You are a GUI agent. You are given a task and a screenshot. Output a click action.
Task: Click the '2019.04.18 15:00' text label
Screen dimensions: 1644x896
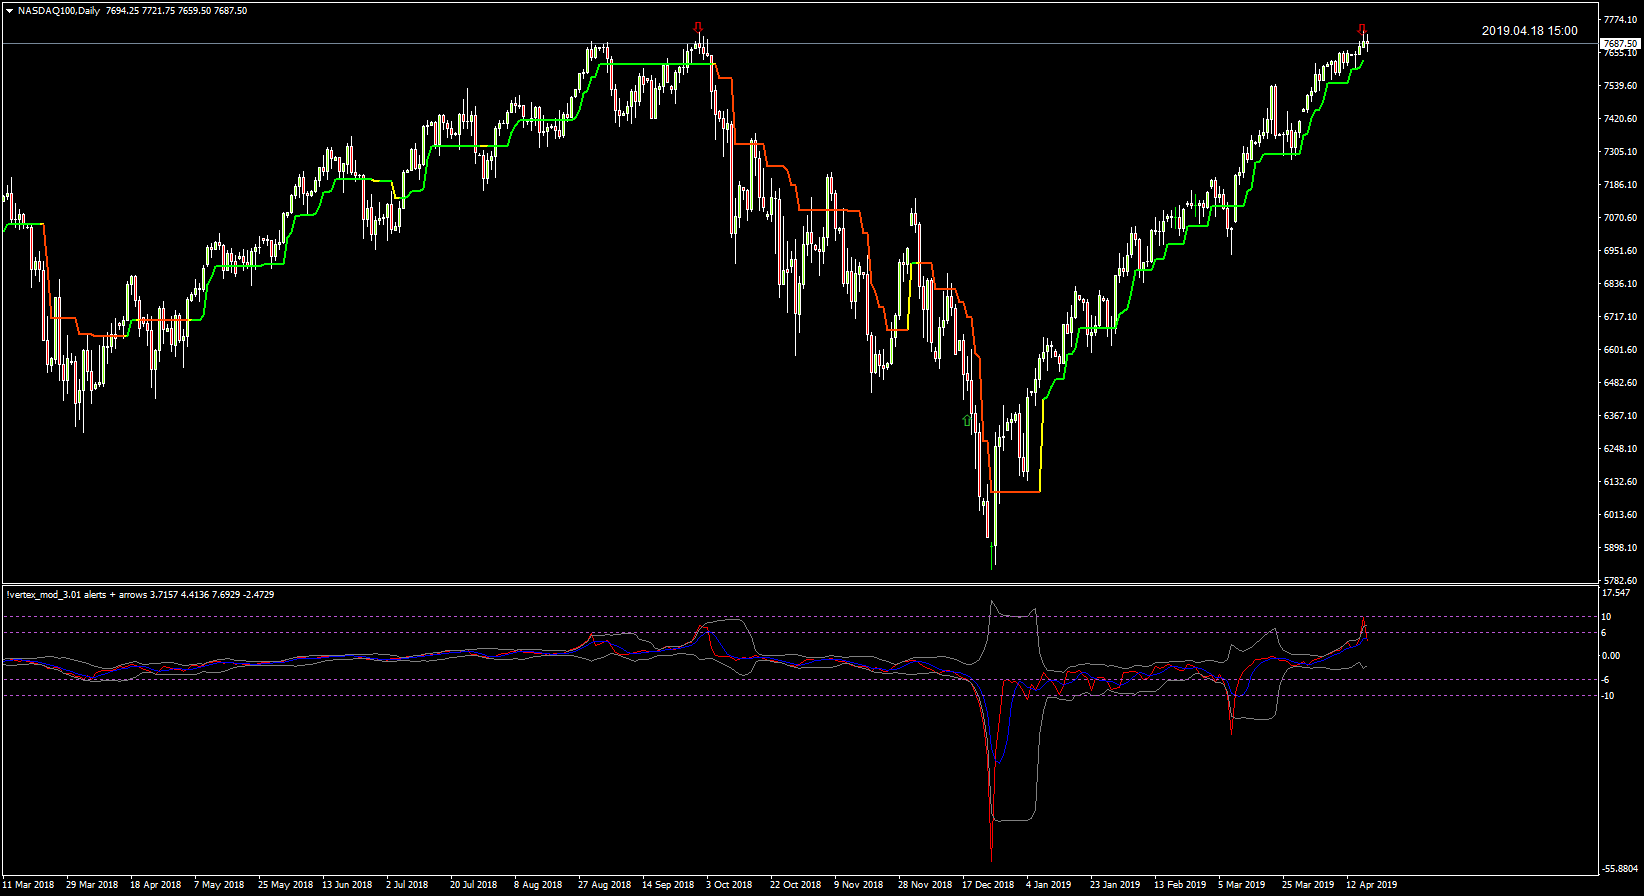coord(1530,31)
